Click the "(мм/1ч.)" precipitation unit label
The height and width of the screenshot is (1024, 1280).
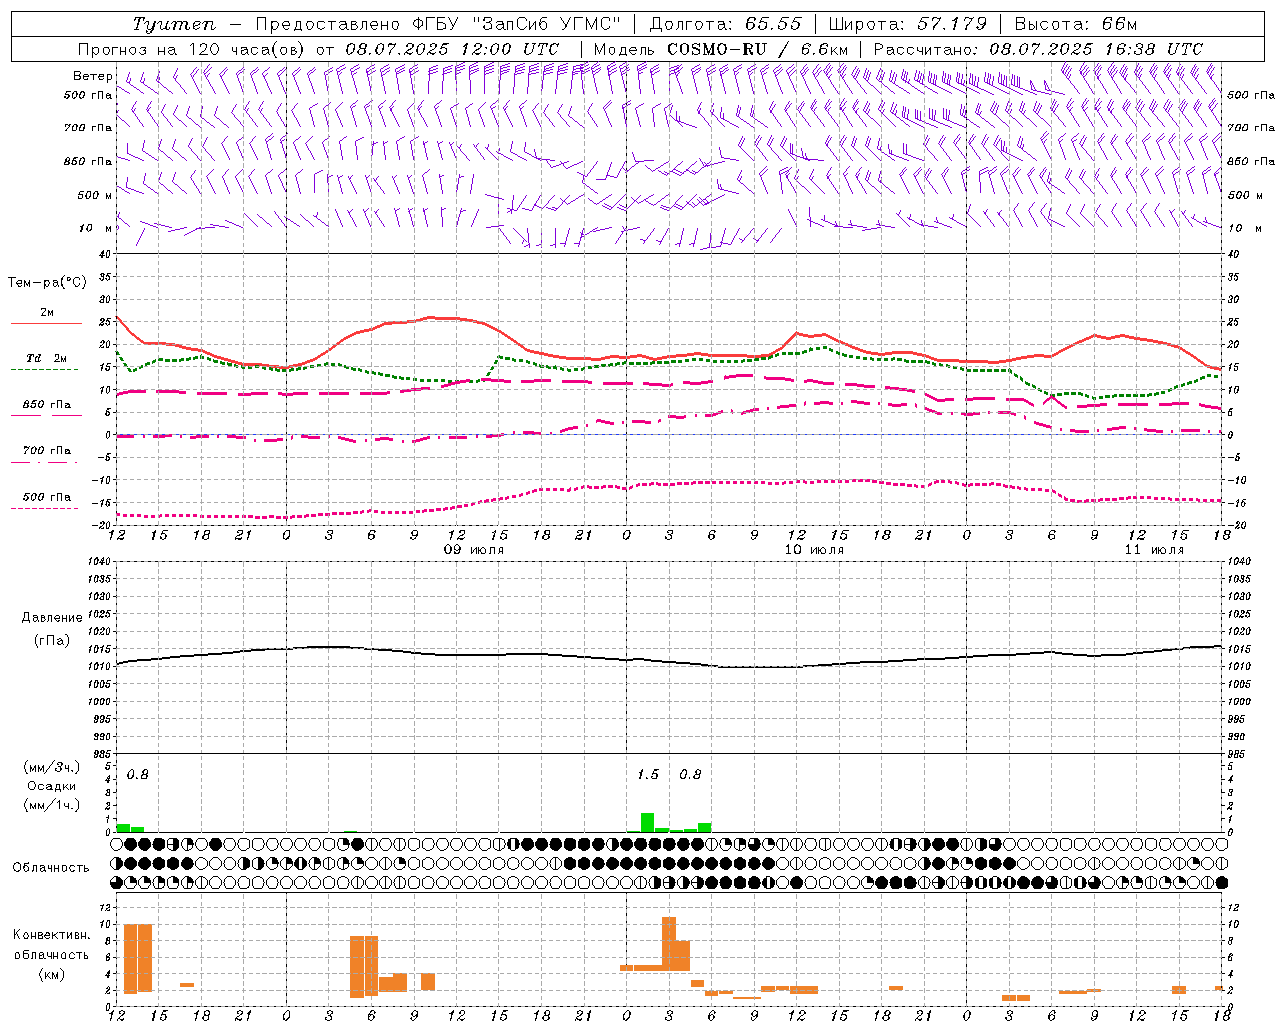pyautogui.click(x=52, y=805)
